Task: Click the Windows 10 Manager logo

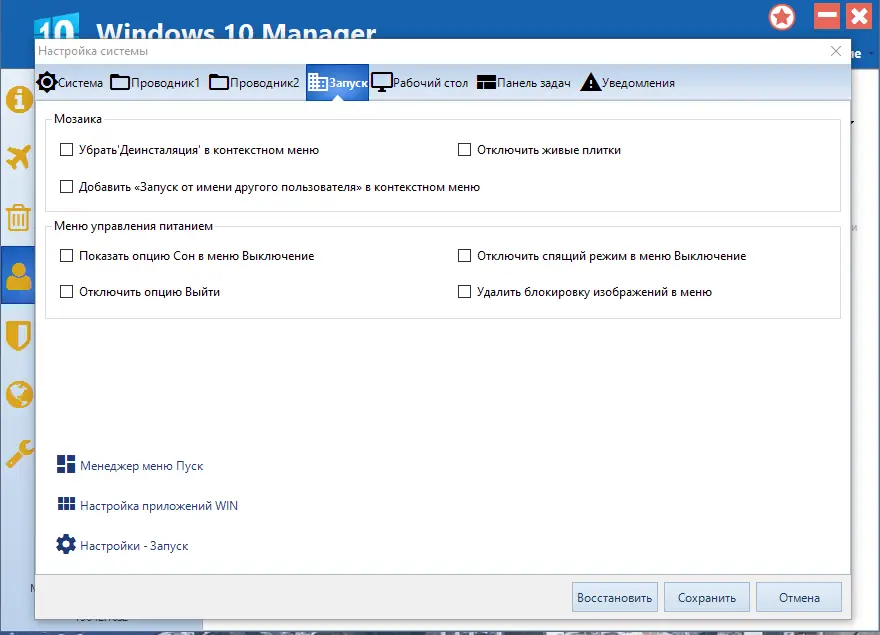Action: (56, 27)
